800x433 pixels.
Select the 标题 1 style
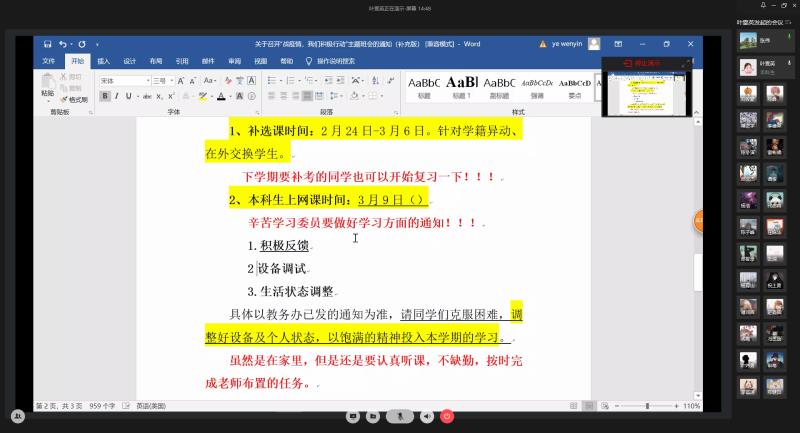pyautogui.click(x=462, y=87)
